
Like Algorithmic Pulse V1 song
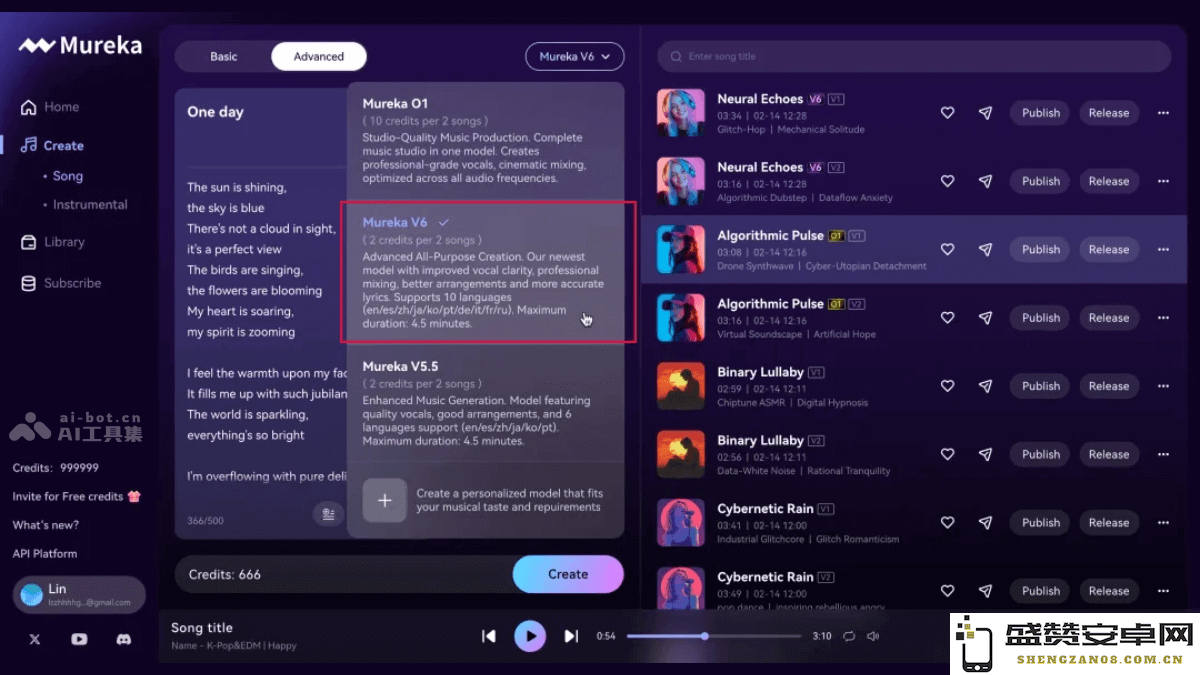point(947,249)
